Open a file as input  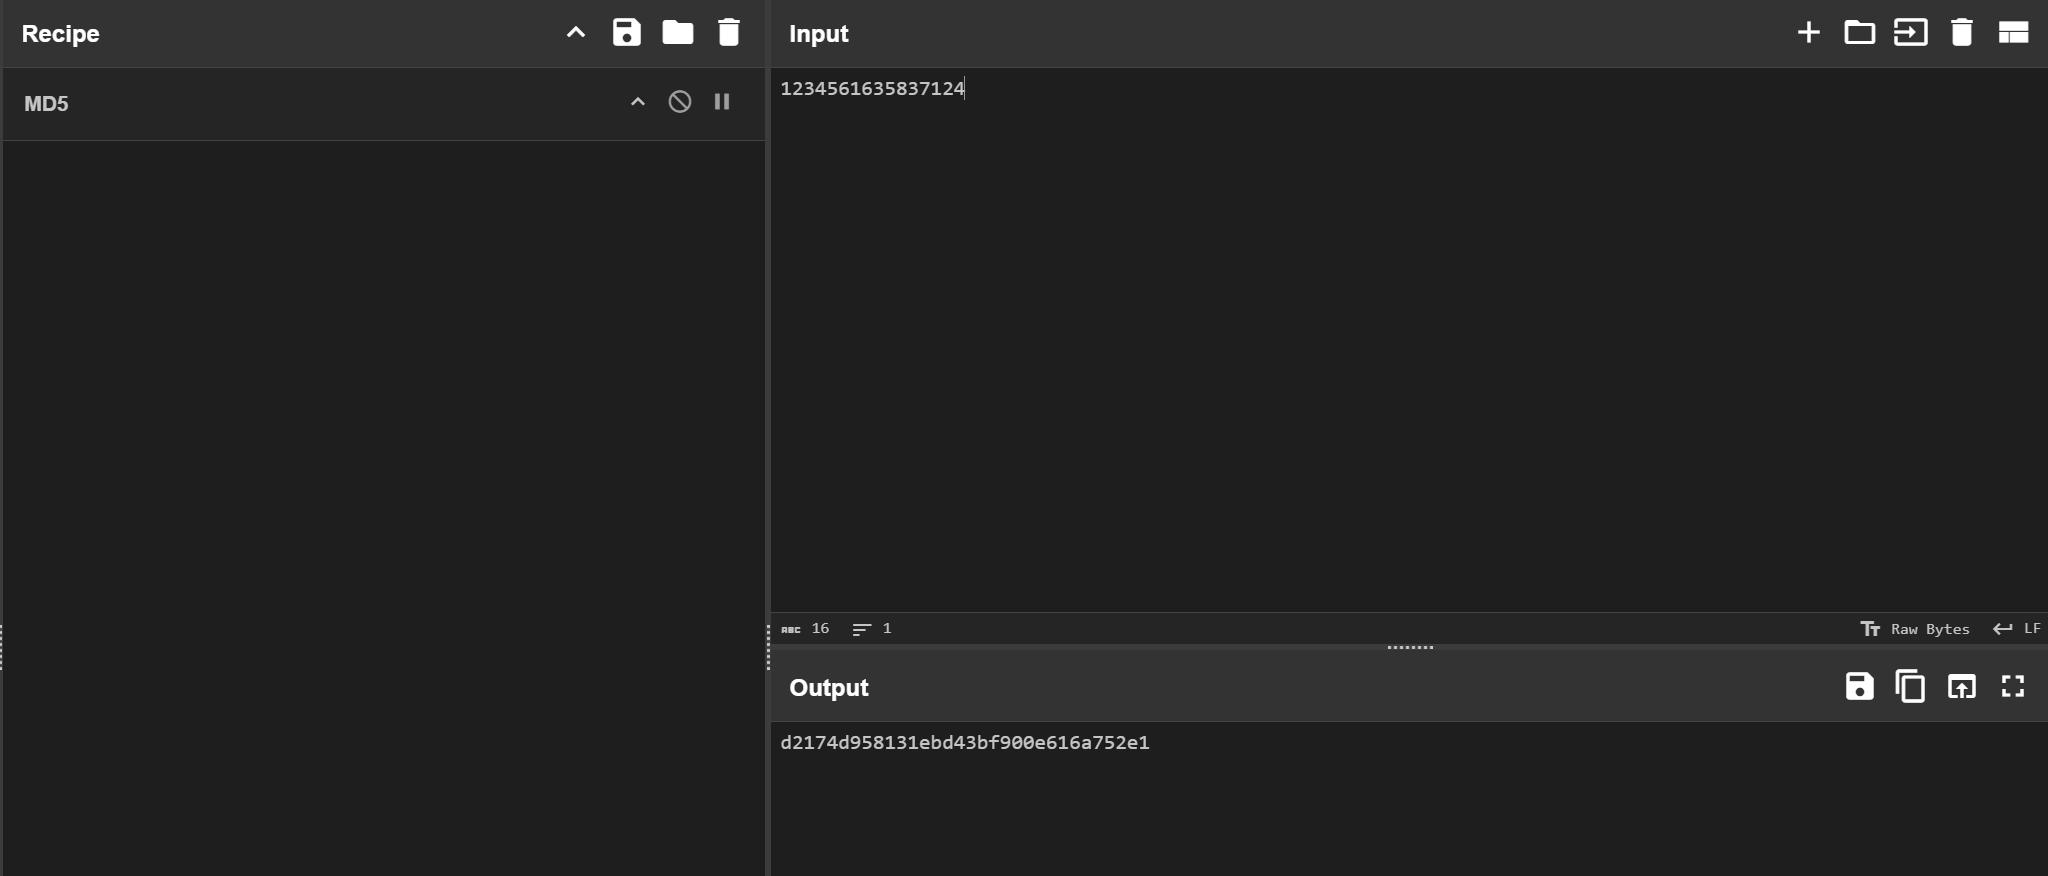(1910, 32)
